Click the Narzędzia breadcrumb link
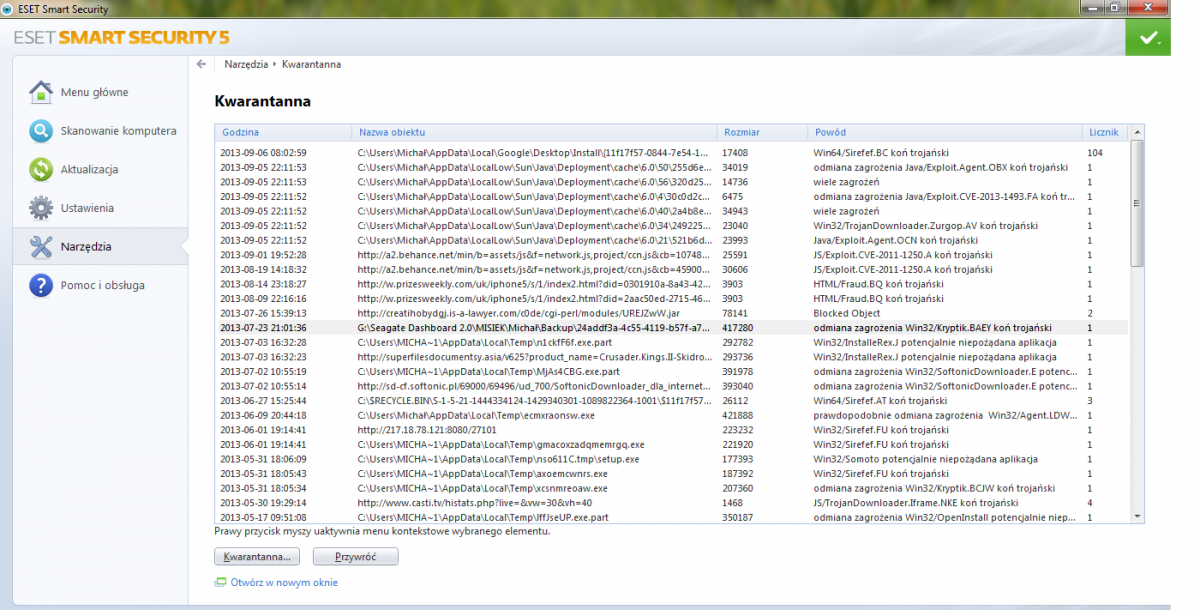This screenshot has height=610, width=1200. coord(246,64)
